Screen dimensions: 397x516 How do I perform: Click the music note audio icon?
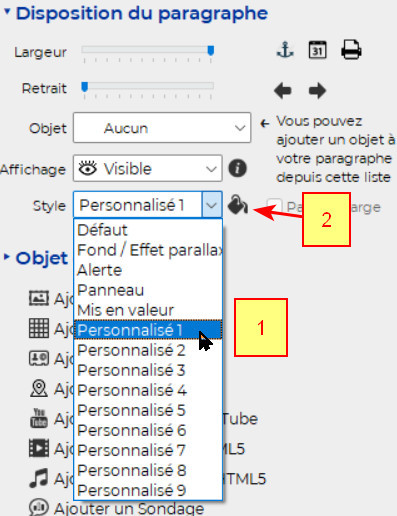pos(39,478)
